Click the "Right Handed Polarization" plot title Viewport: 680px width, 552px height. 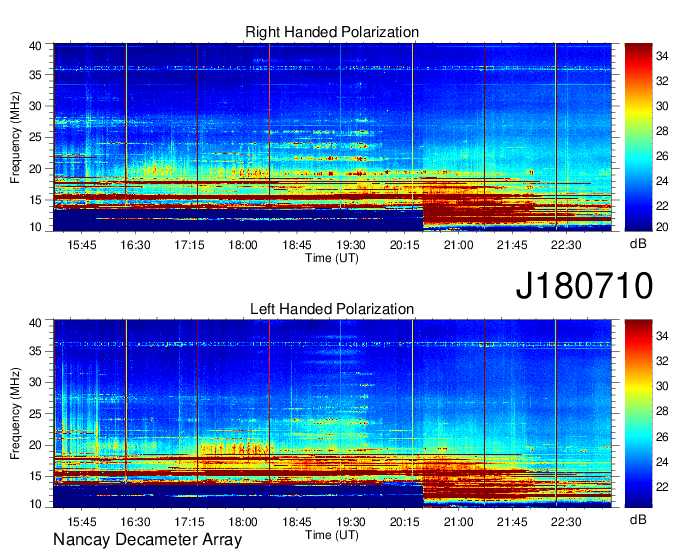332,32
